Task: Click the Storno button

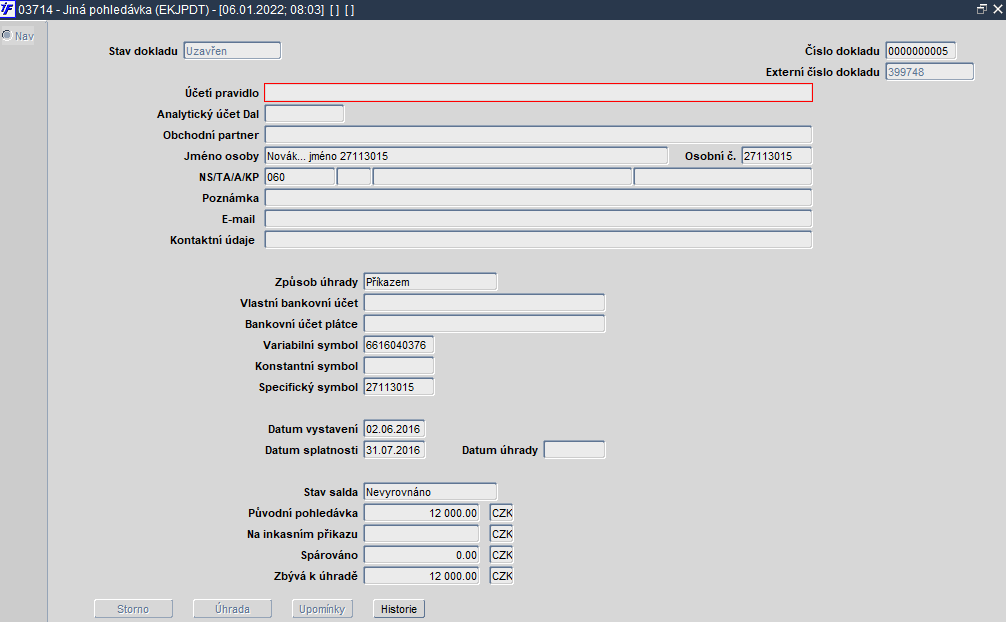Action: [x=133, y=609]
